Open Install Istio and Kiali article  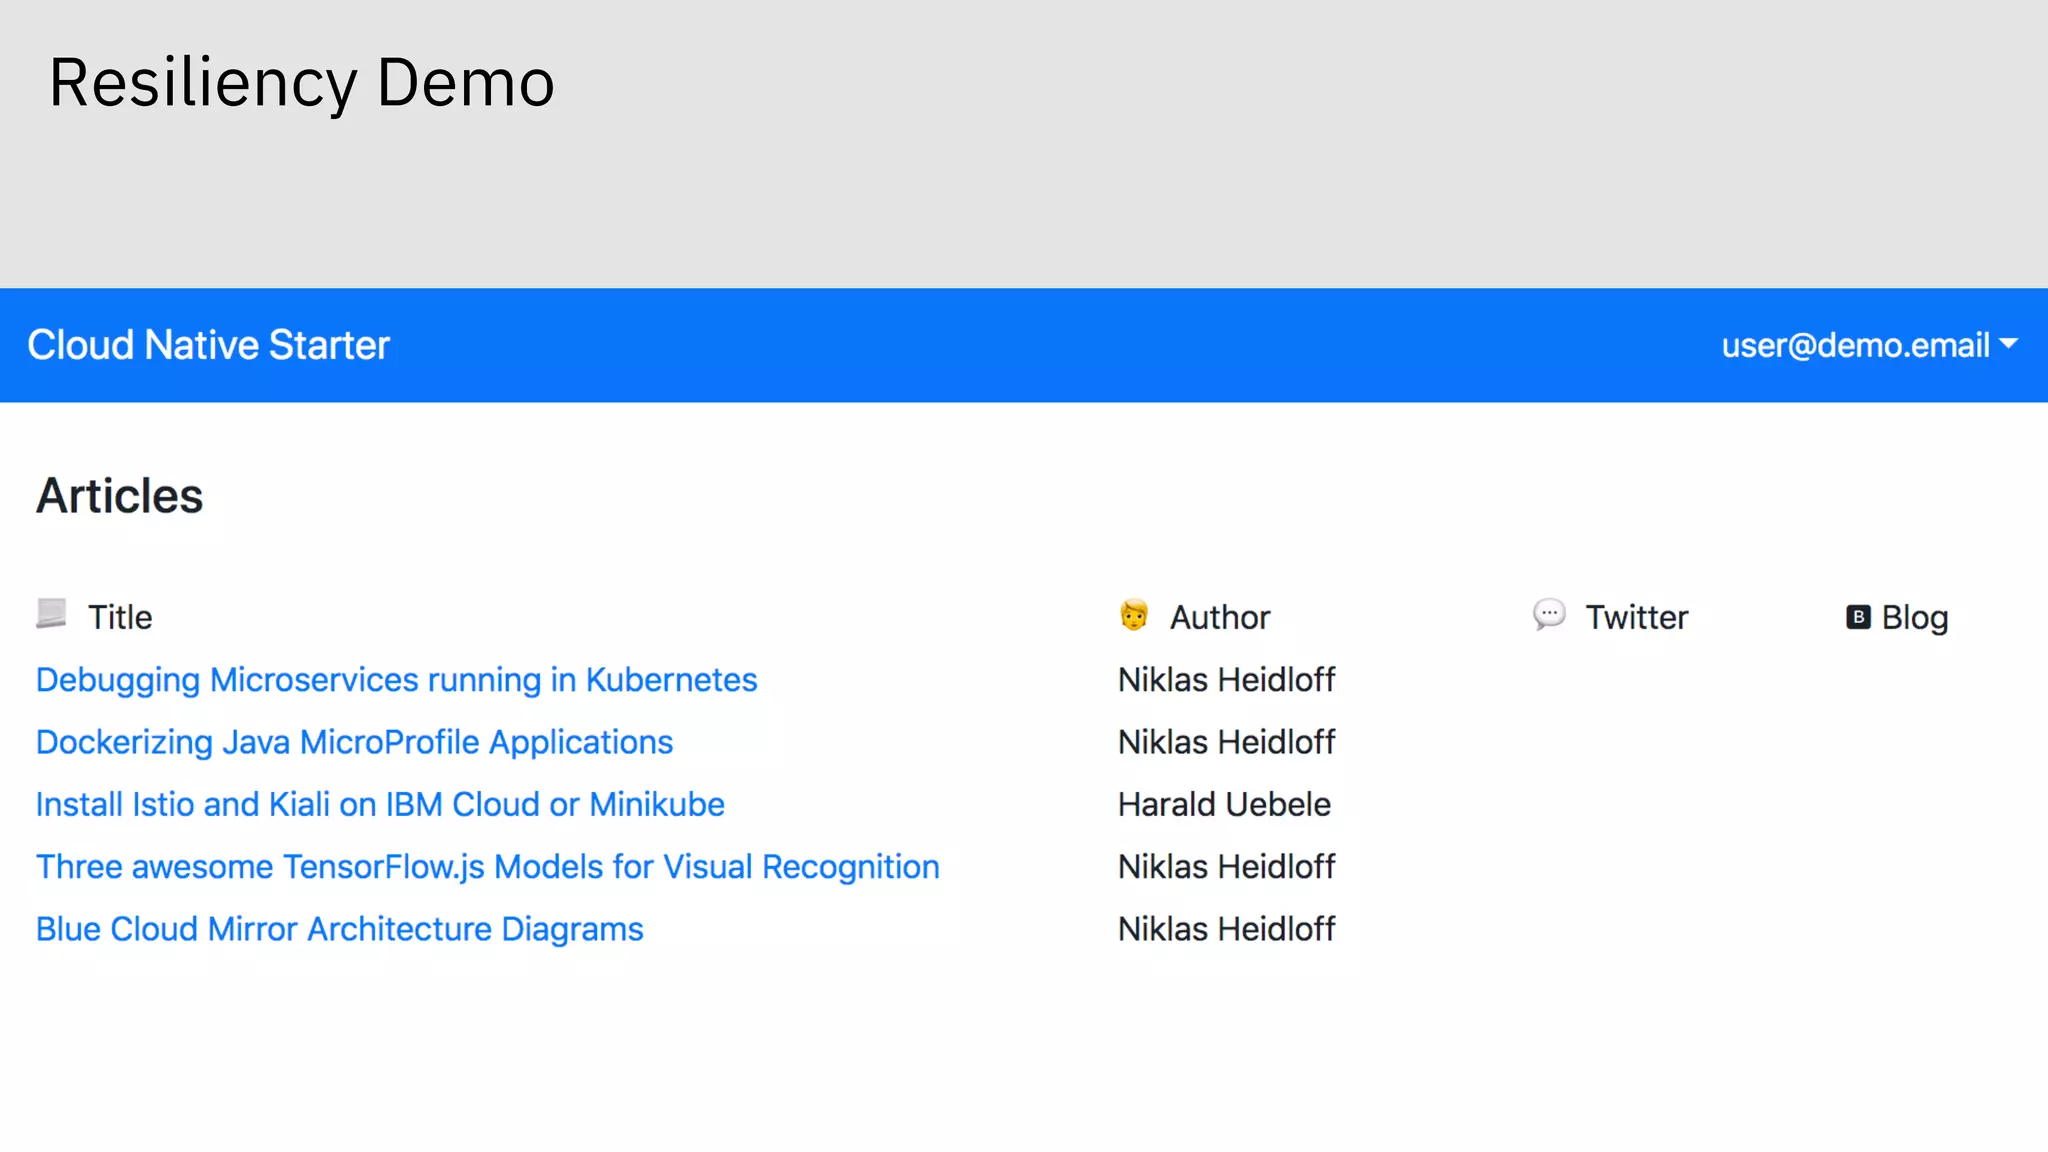point(380,804)
